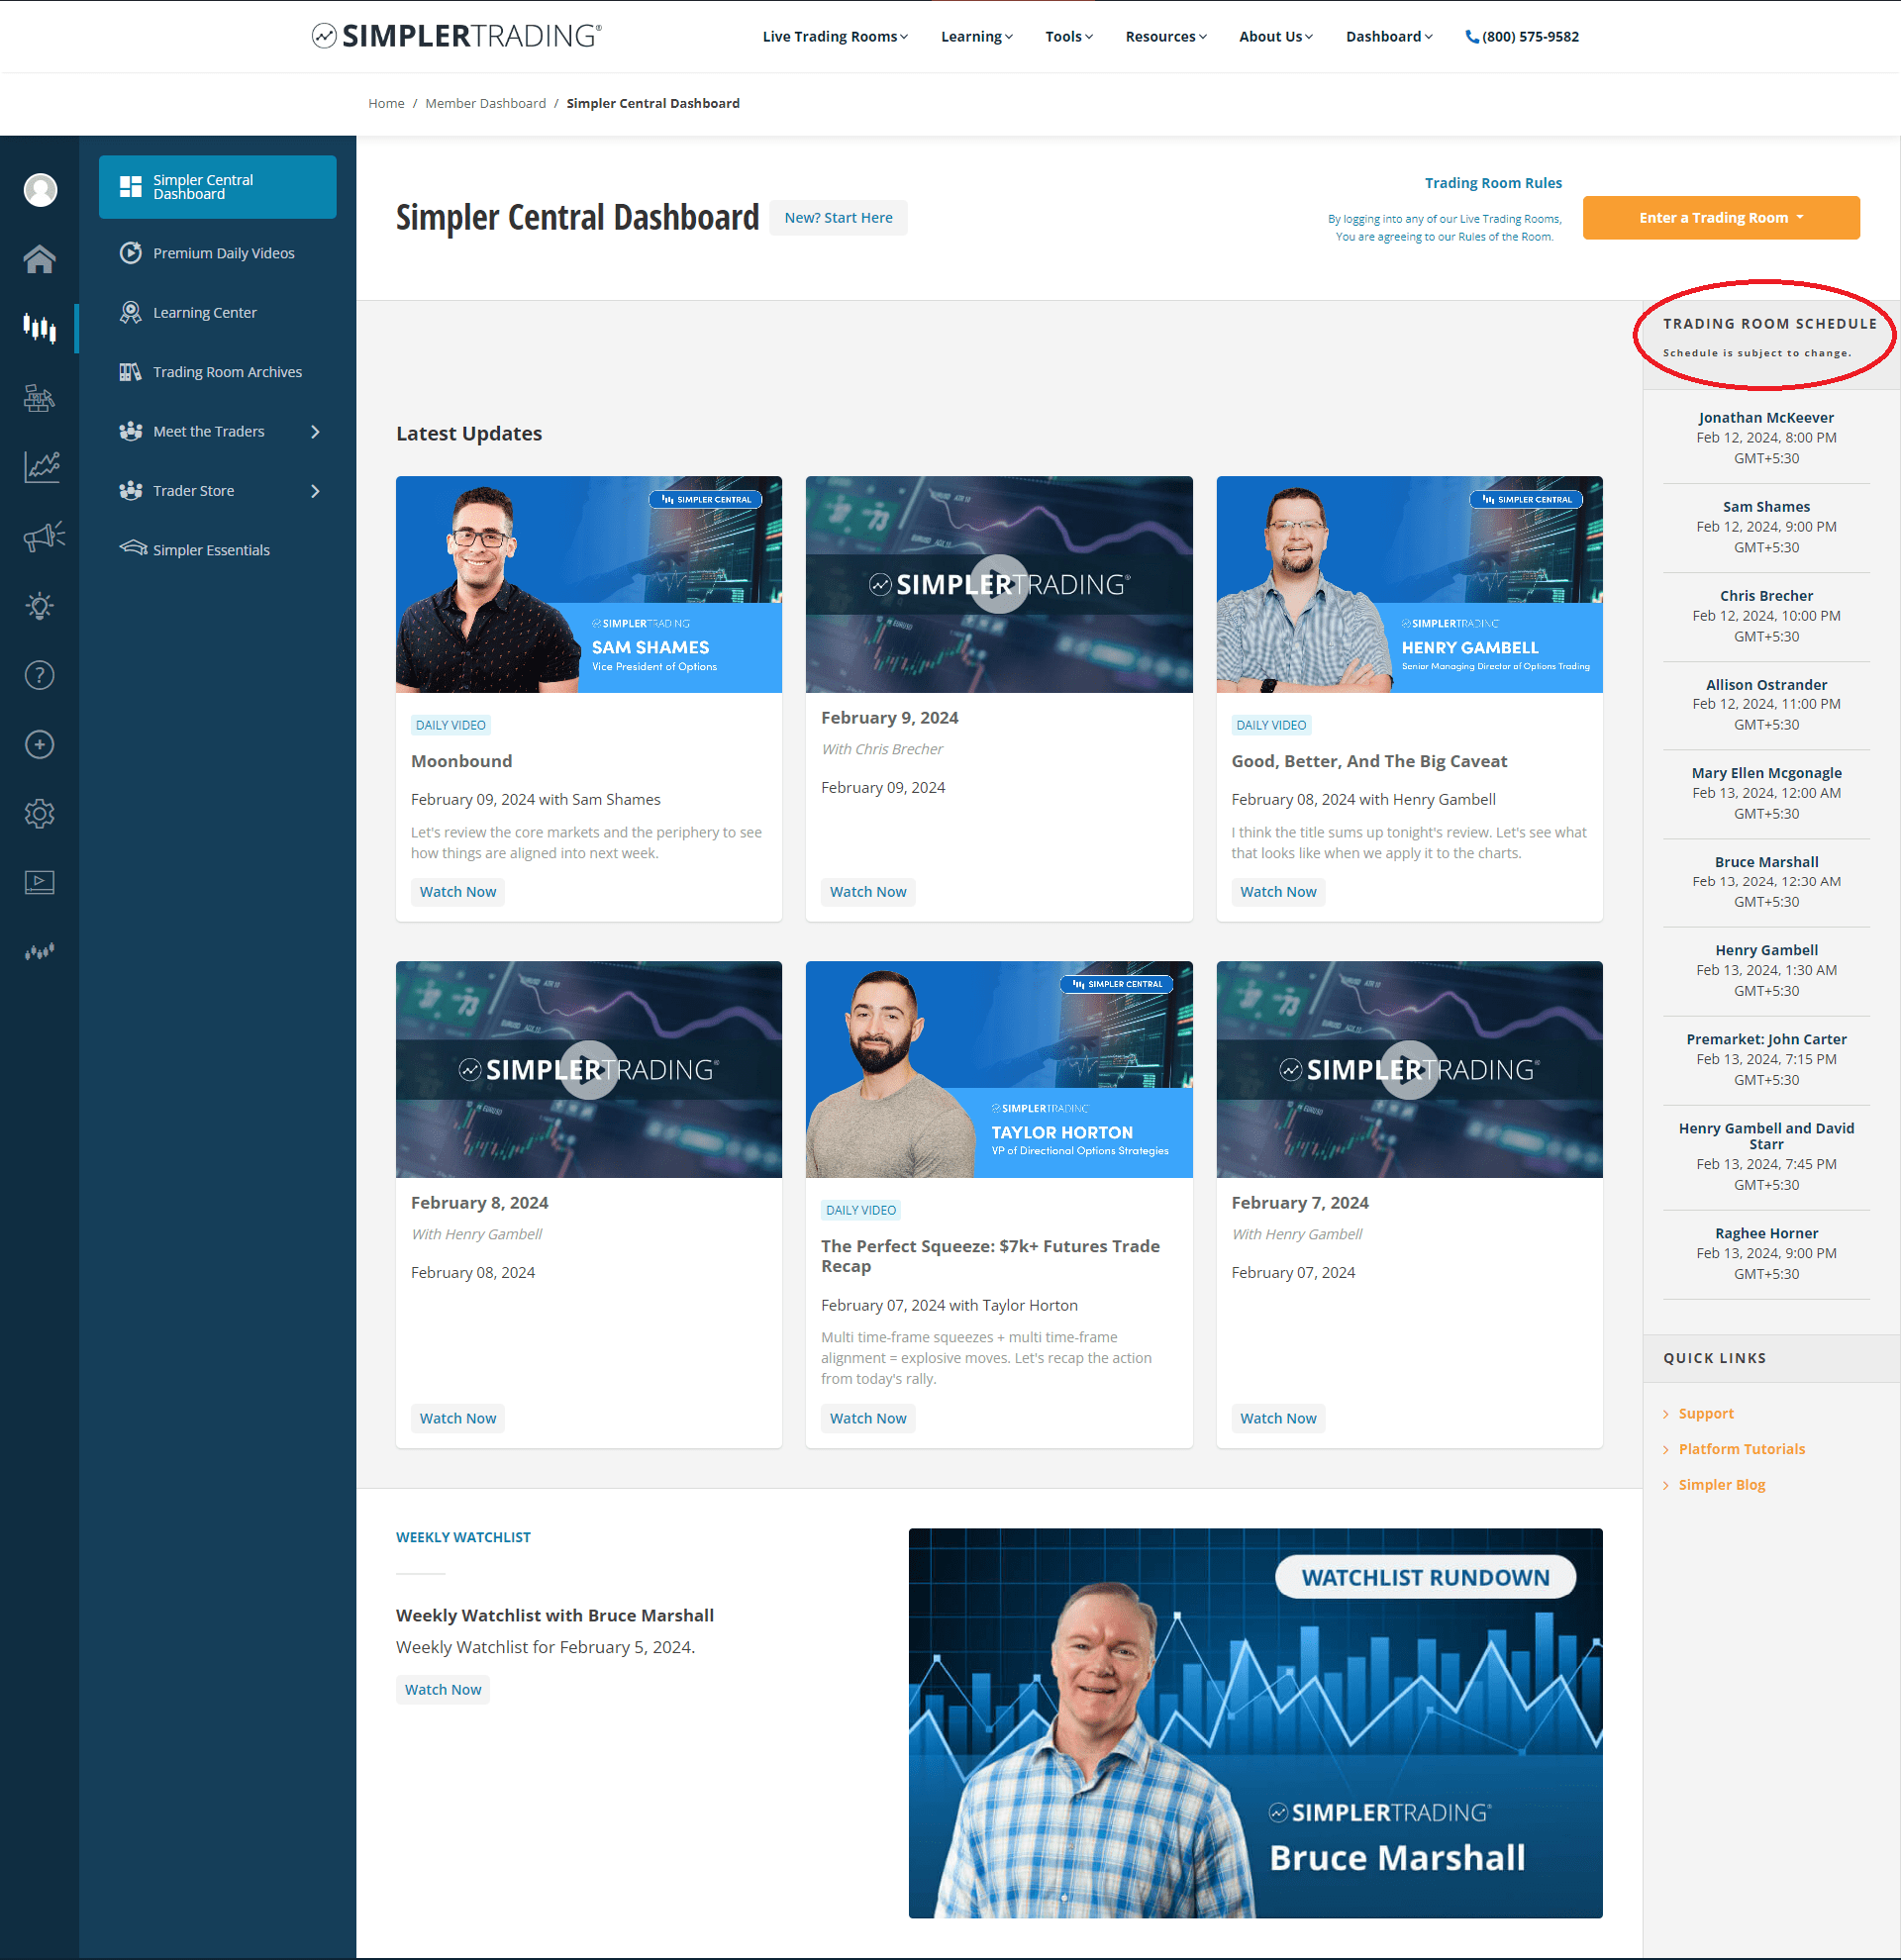
Task: Open the megaphone announcements sidebar icon
Action: (42, 537)
